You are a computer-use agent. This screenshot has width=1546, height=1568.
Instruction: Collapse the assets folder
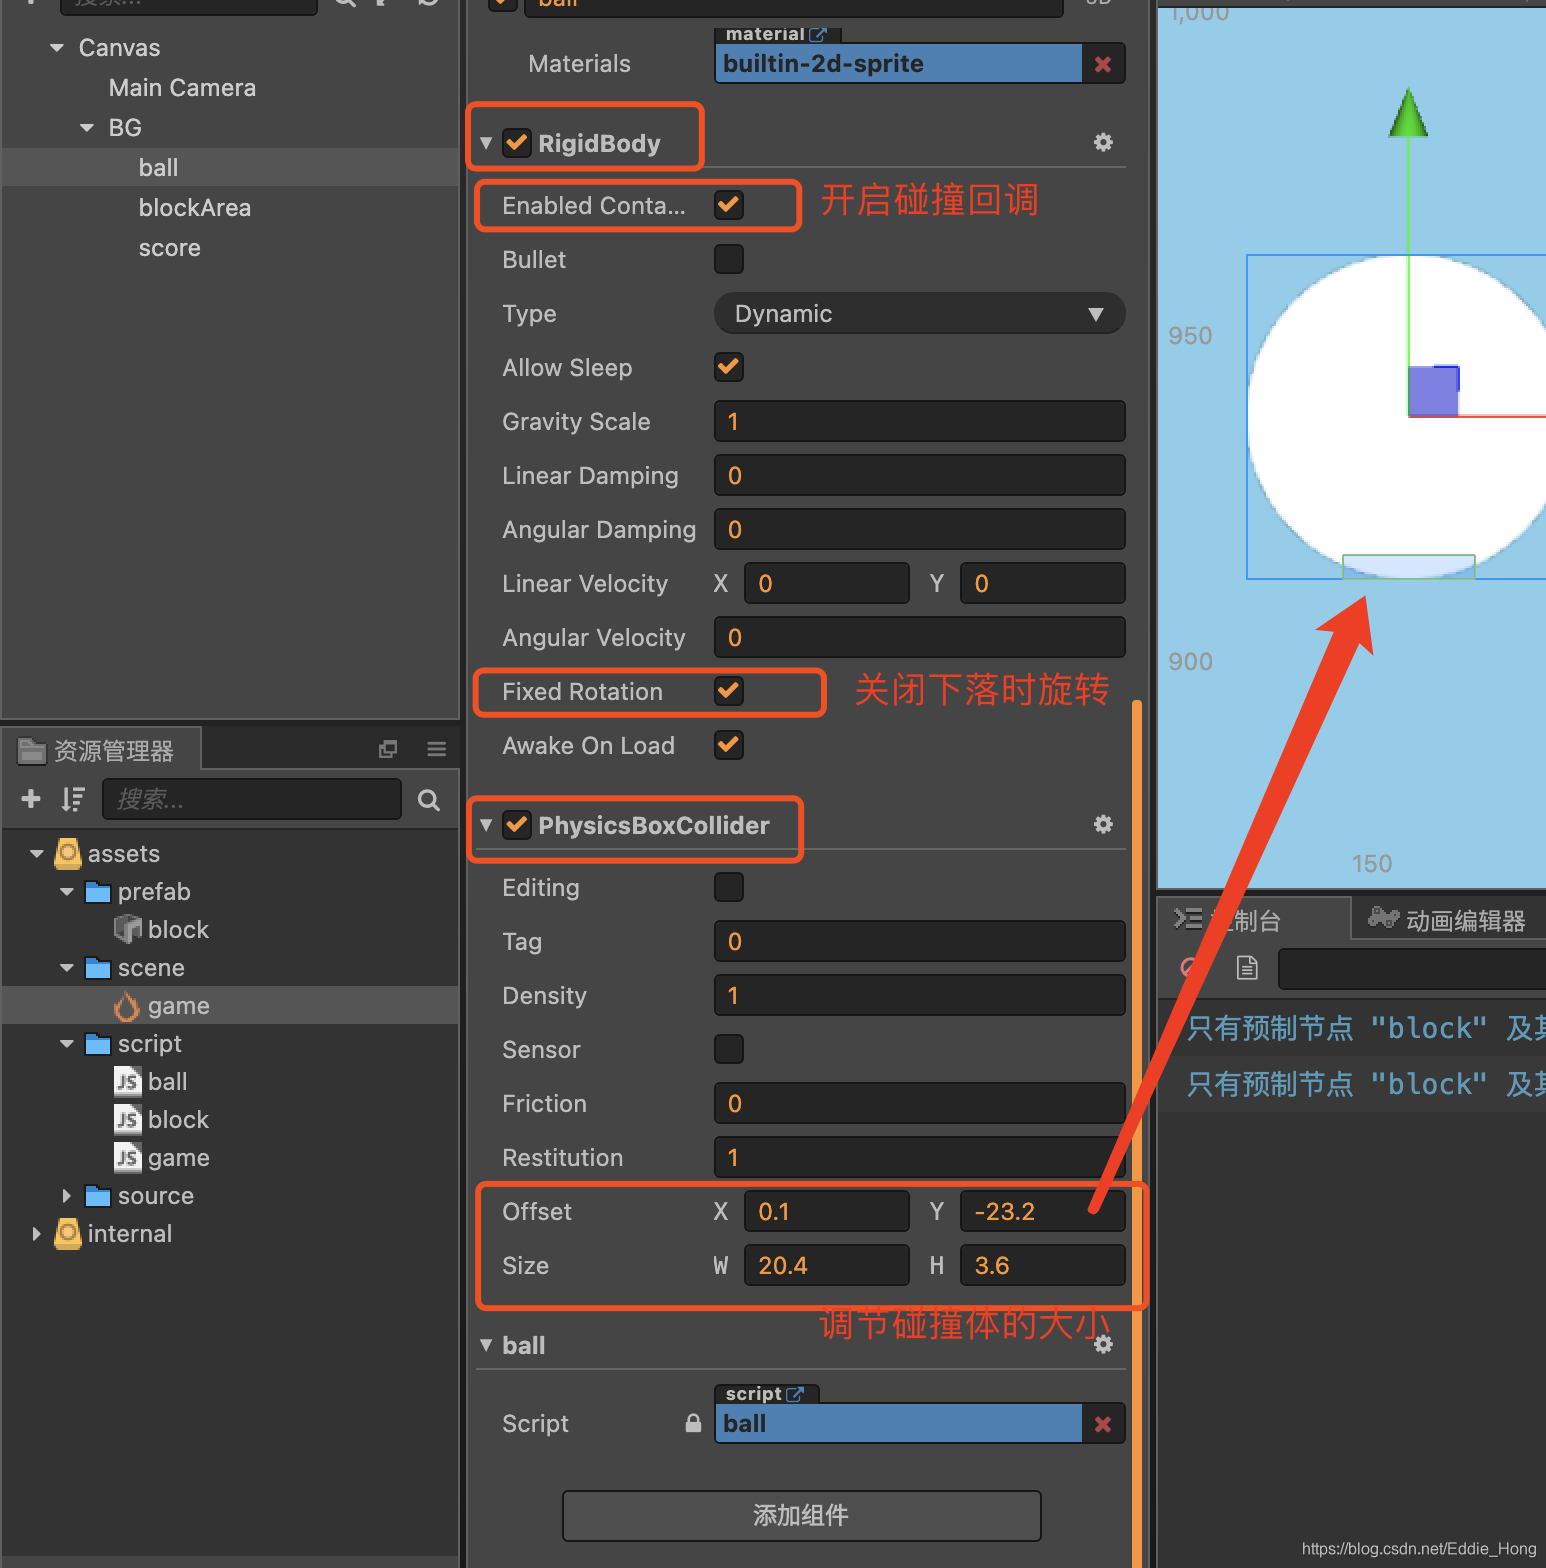click(x=37, y=854)
